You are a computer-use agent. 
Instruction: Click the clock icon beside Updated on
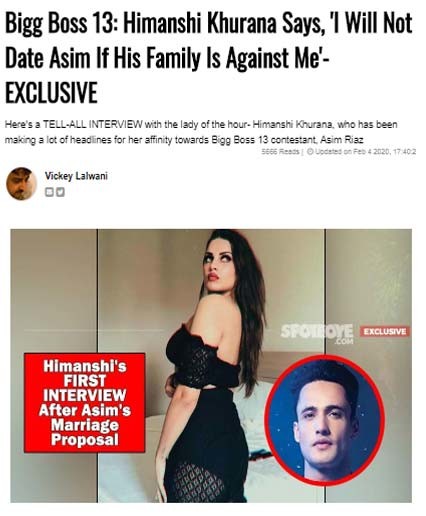click(x=310, y=151)
